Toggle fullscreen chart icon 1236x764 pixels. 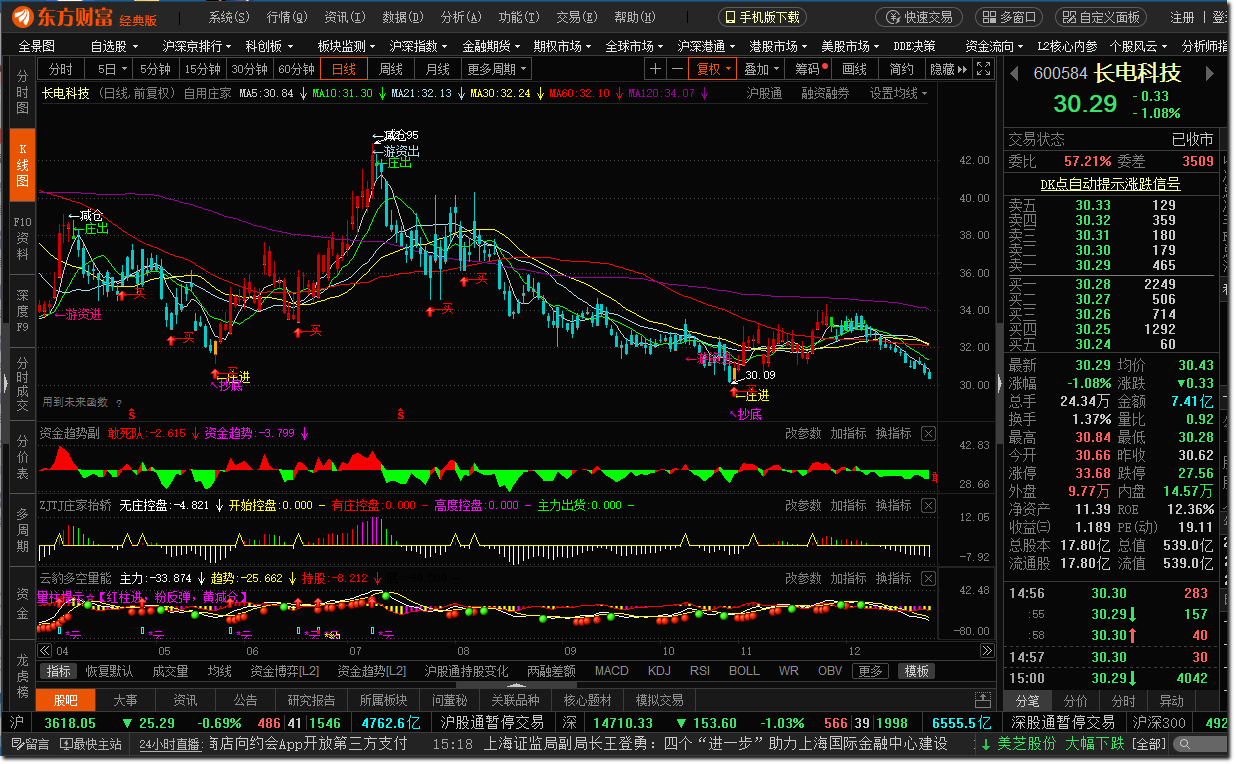[984, 69]
